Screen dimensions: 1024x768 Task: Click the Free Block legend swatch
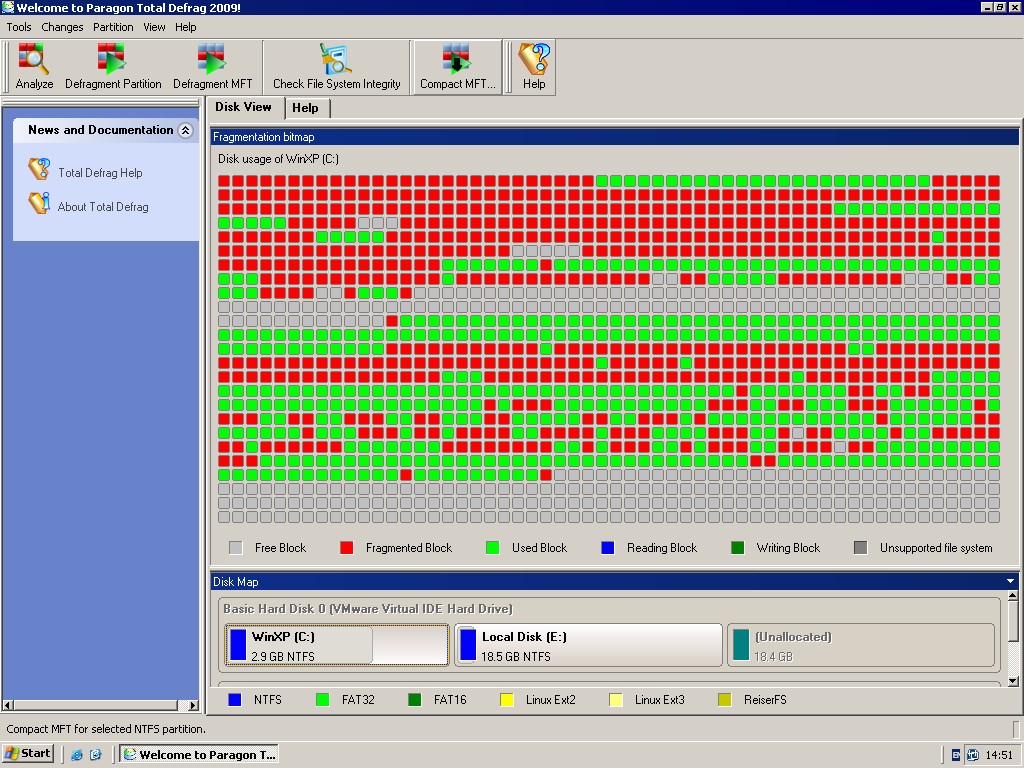(236, 548)
